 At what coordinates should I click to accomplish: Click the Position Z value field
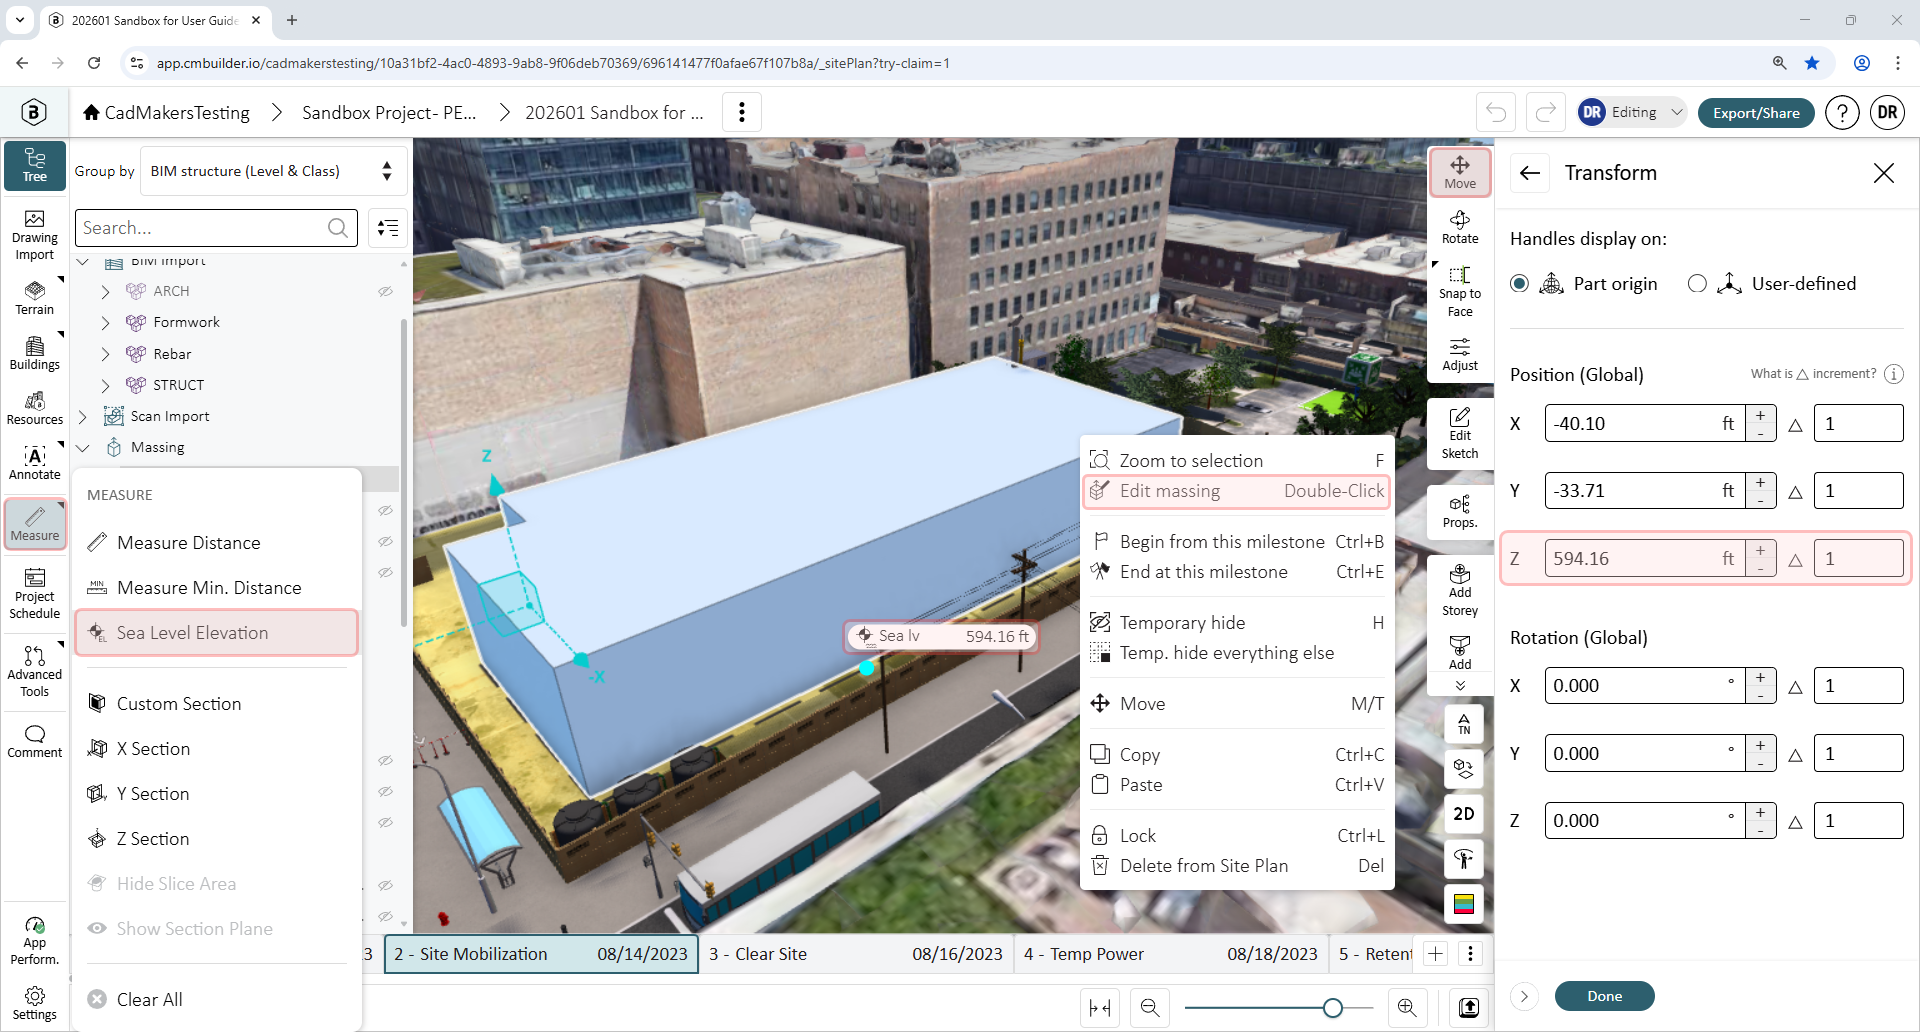pos(1645,559)
